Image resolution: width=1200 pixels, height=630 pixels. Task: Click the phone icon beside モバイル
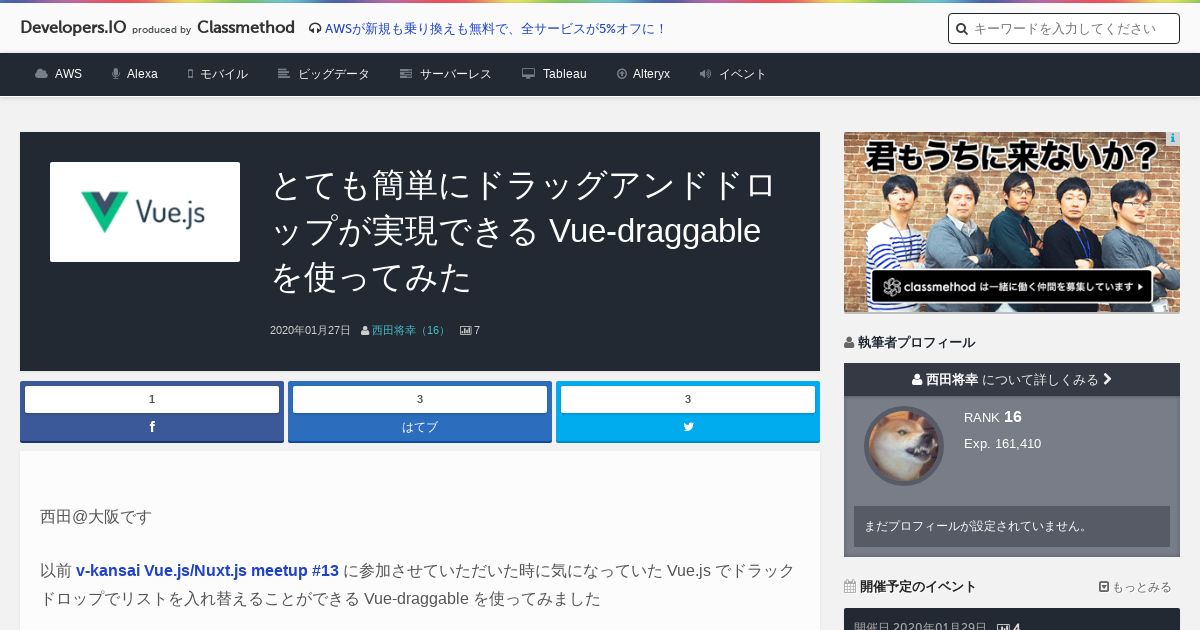pos(190,74)
